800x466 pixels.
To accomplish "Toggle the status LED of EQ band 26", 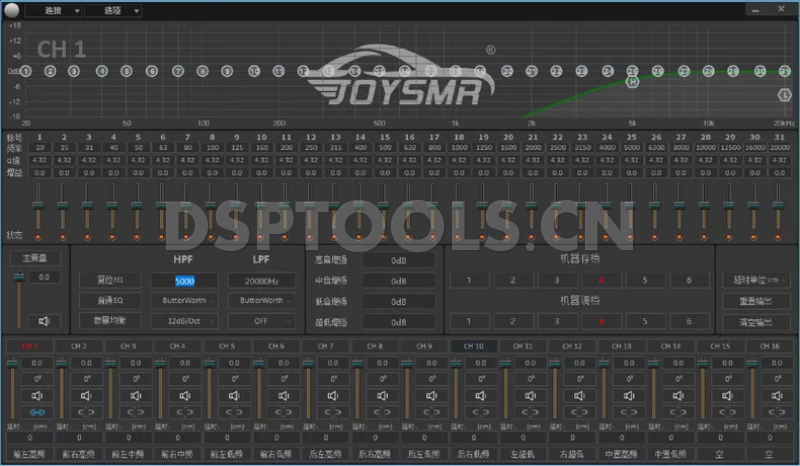I will [x=655, y=237].
